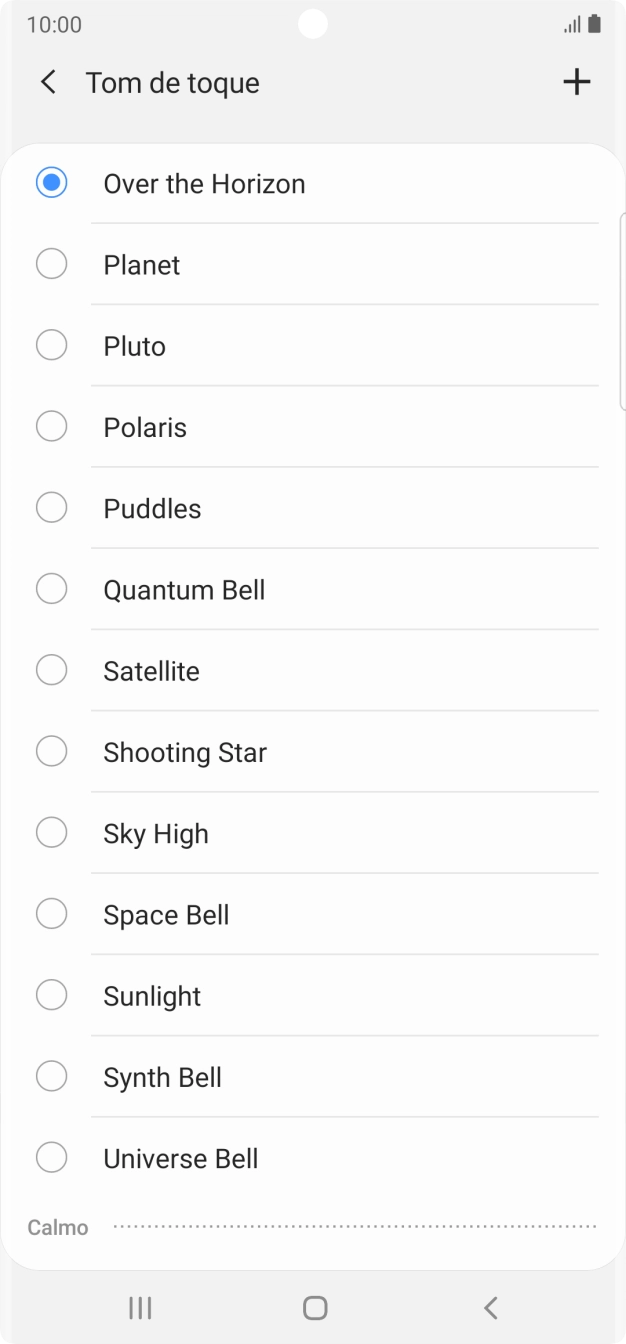Navigate back using the top-left arrow
This screenshot has height=1344, width=626.
click(x=48, y=82)
